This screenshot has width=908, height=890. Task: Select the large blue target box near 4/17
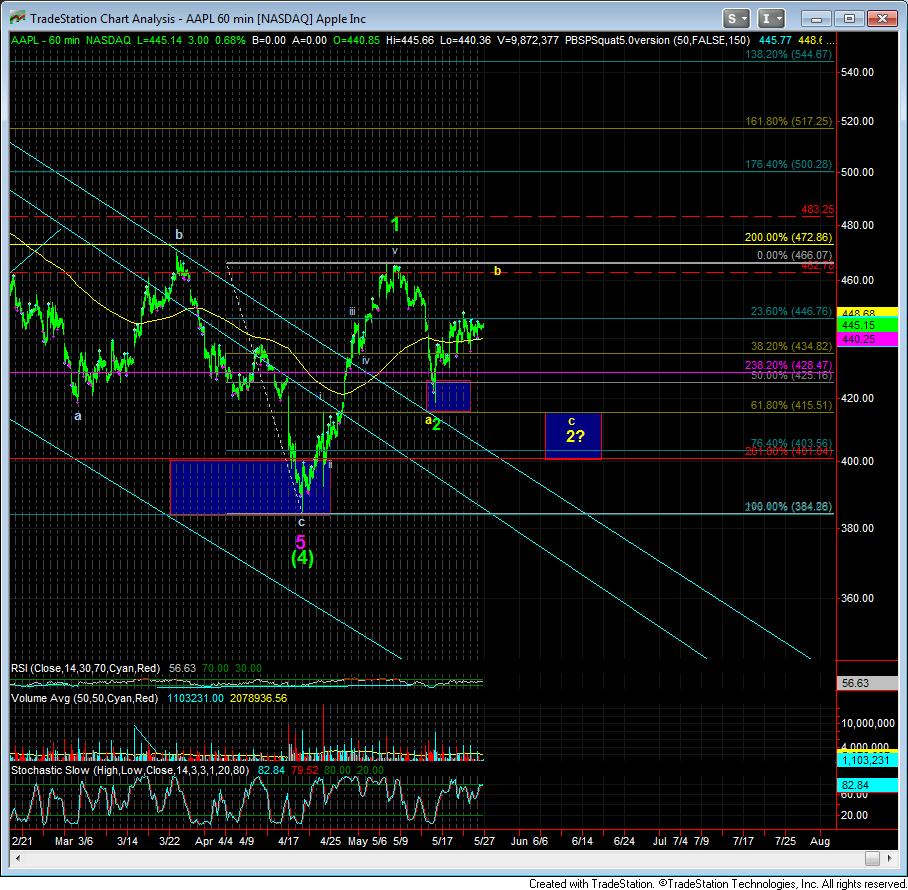click(x=250, y=487)
